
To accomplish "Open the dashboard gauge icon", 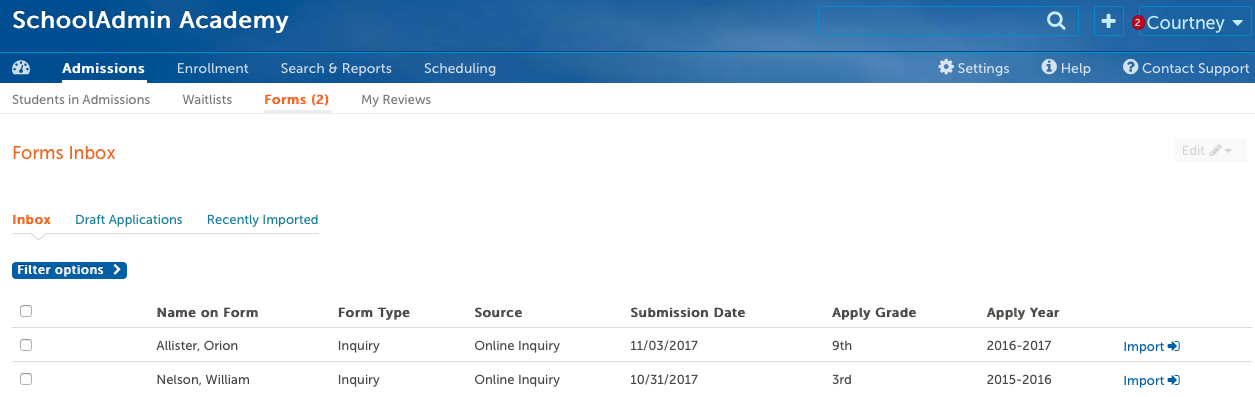I will coord(21,68).
